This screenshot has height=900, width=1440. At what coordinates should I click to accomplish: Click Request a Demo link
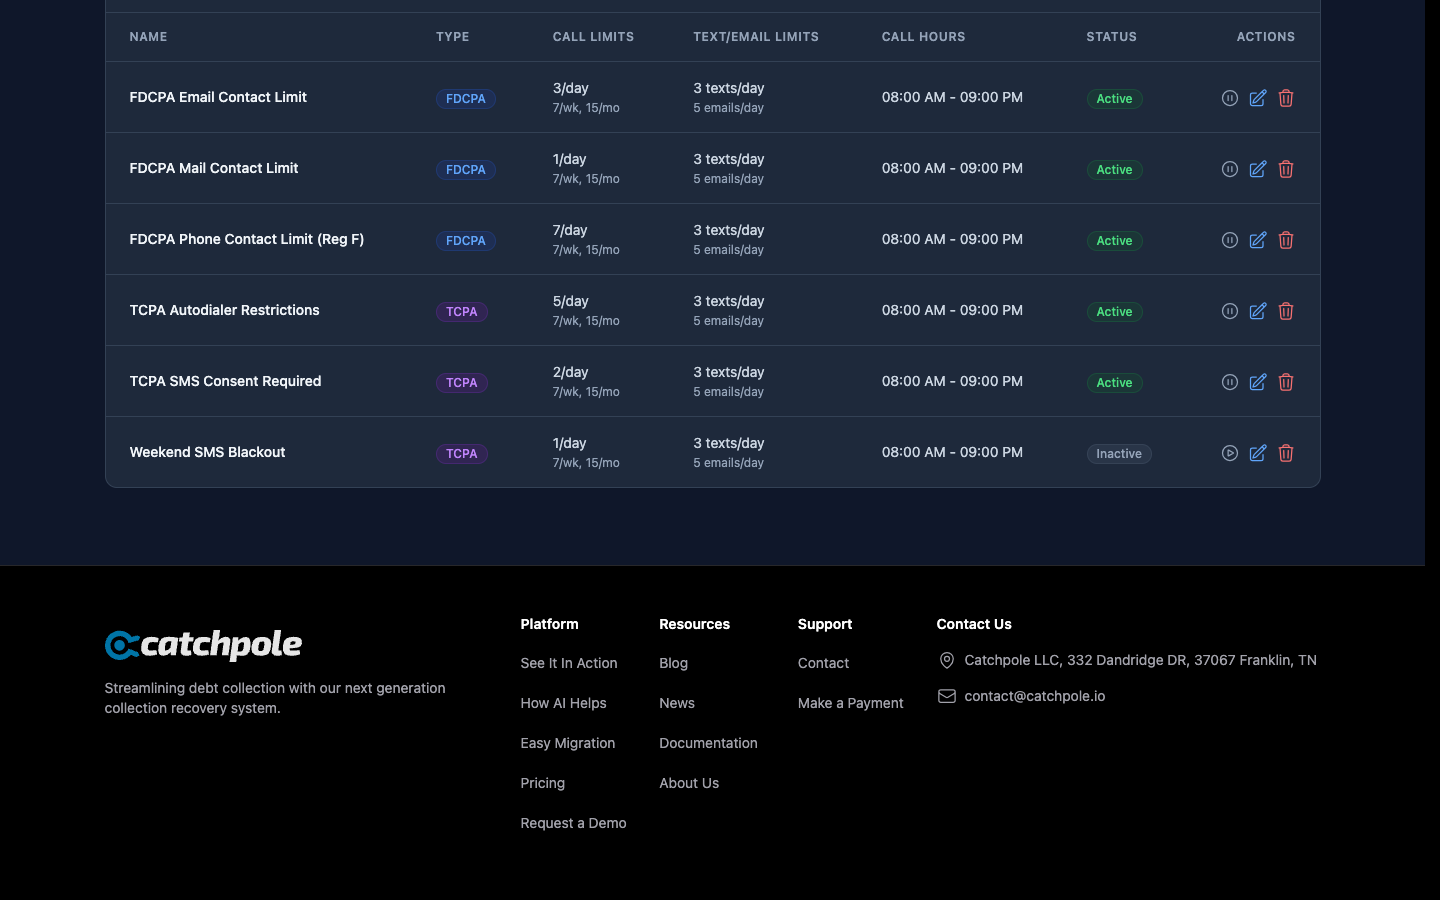tap(573, 823)
